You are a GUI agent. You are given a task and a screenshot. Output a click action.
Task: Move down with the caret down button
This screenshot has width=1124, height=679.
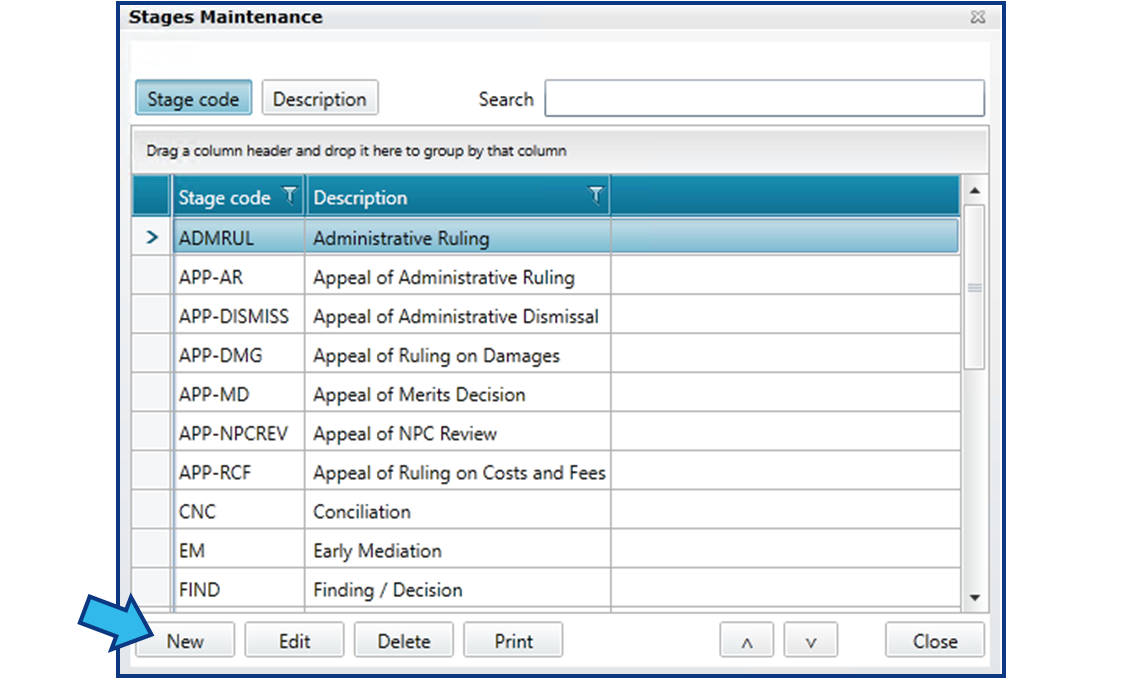811,640
